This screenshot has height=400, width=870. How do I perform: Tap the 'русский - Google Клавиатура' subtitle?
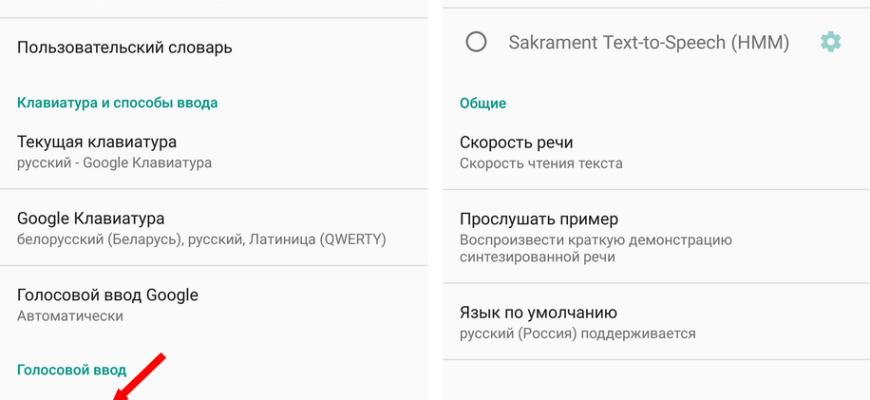[114, 162]
